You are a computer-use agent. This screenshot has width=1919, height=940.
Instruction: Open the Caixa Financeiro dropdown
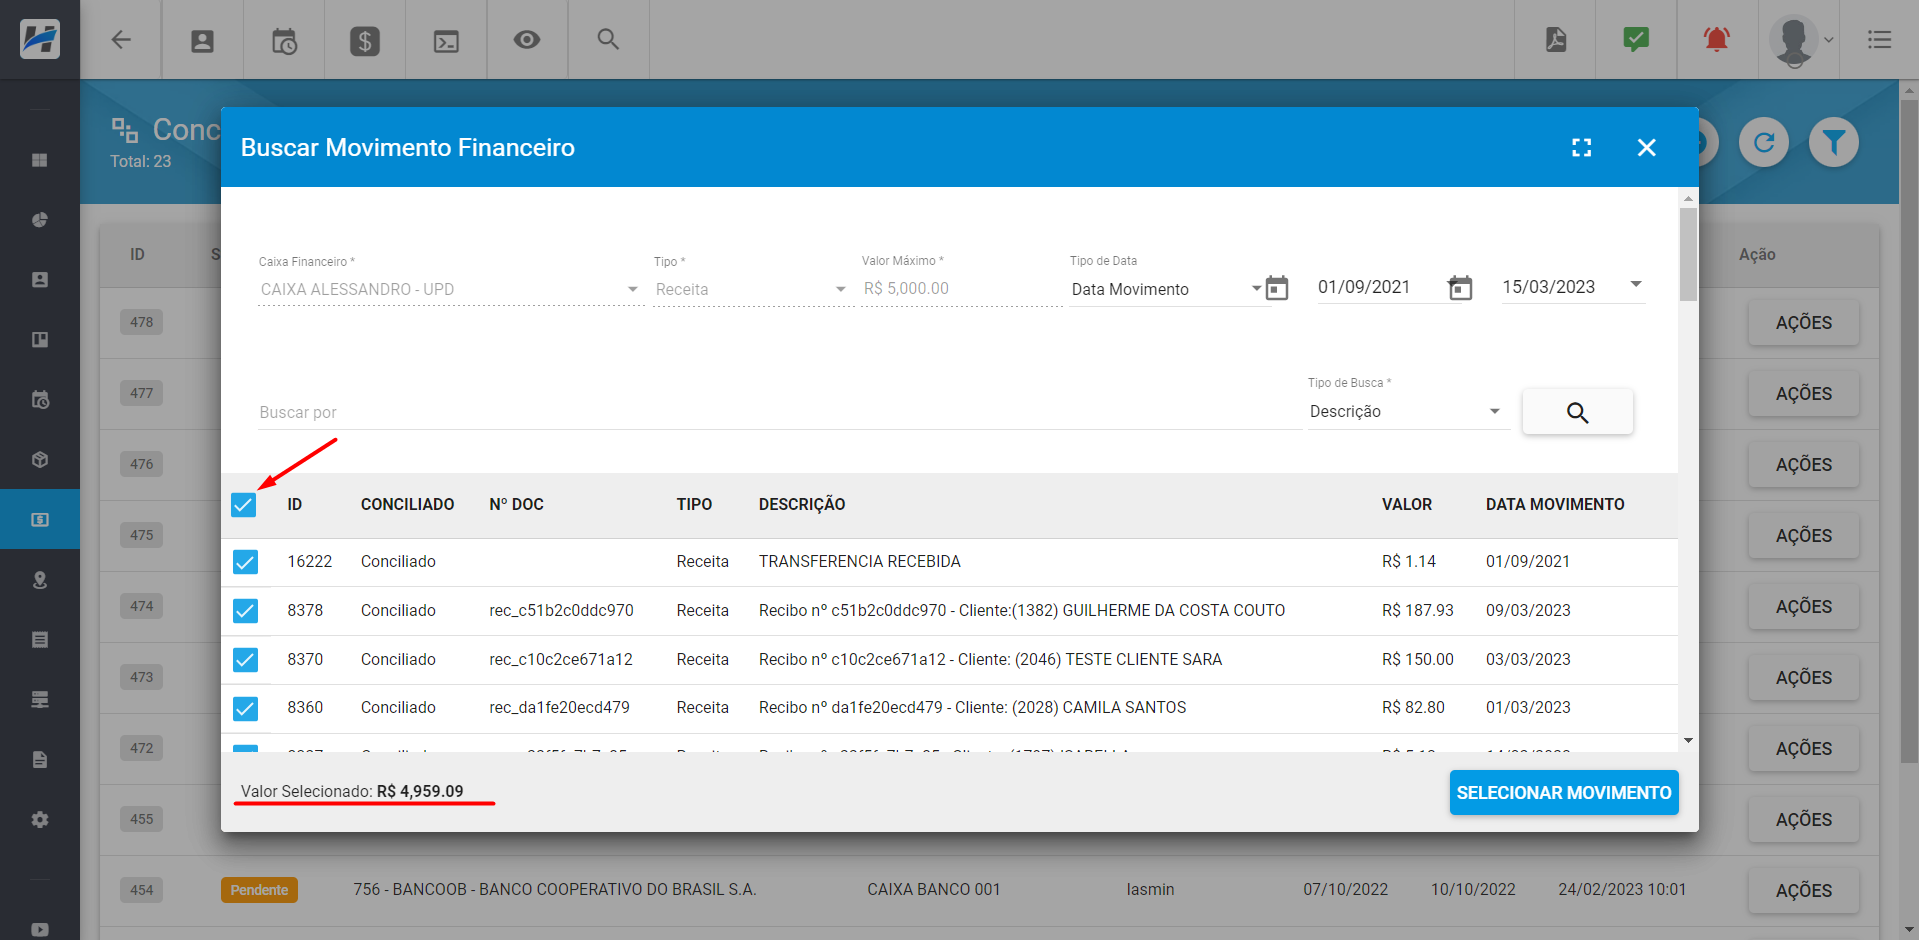[x=450, y=289]
